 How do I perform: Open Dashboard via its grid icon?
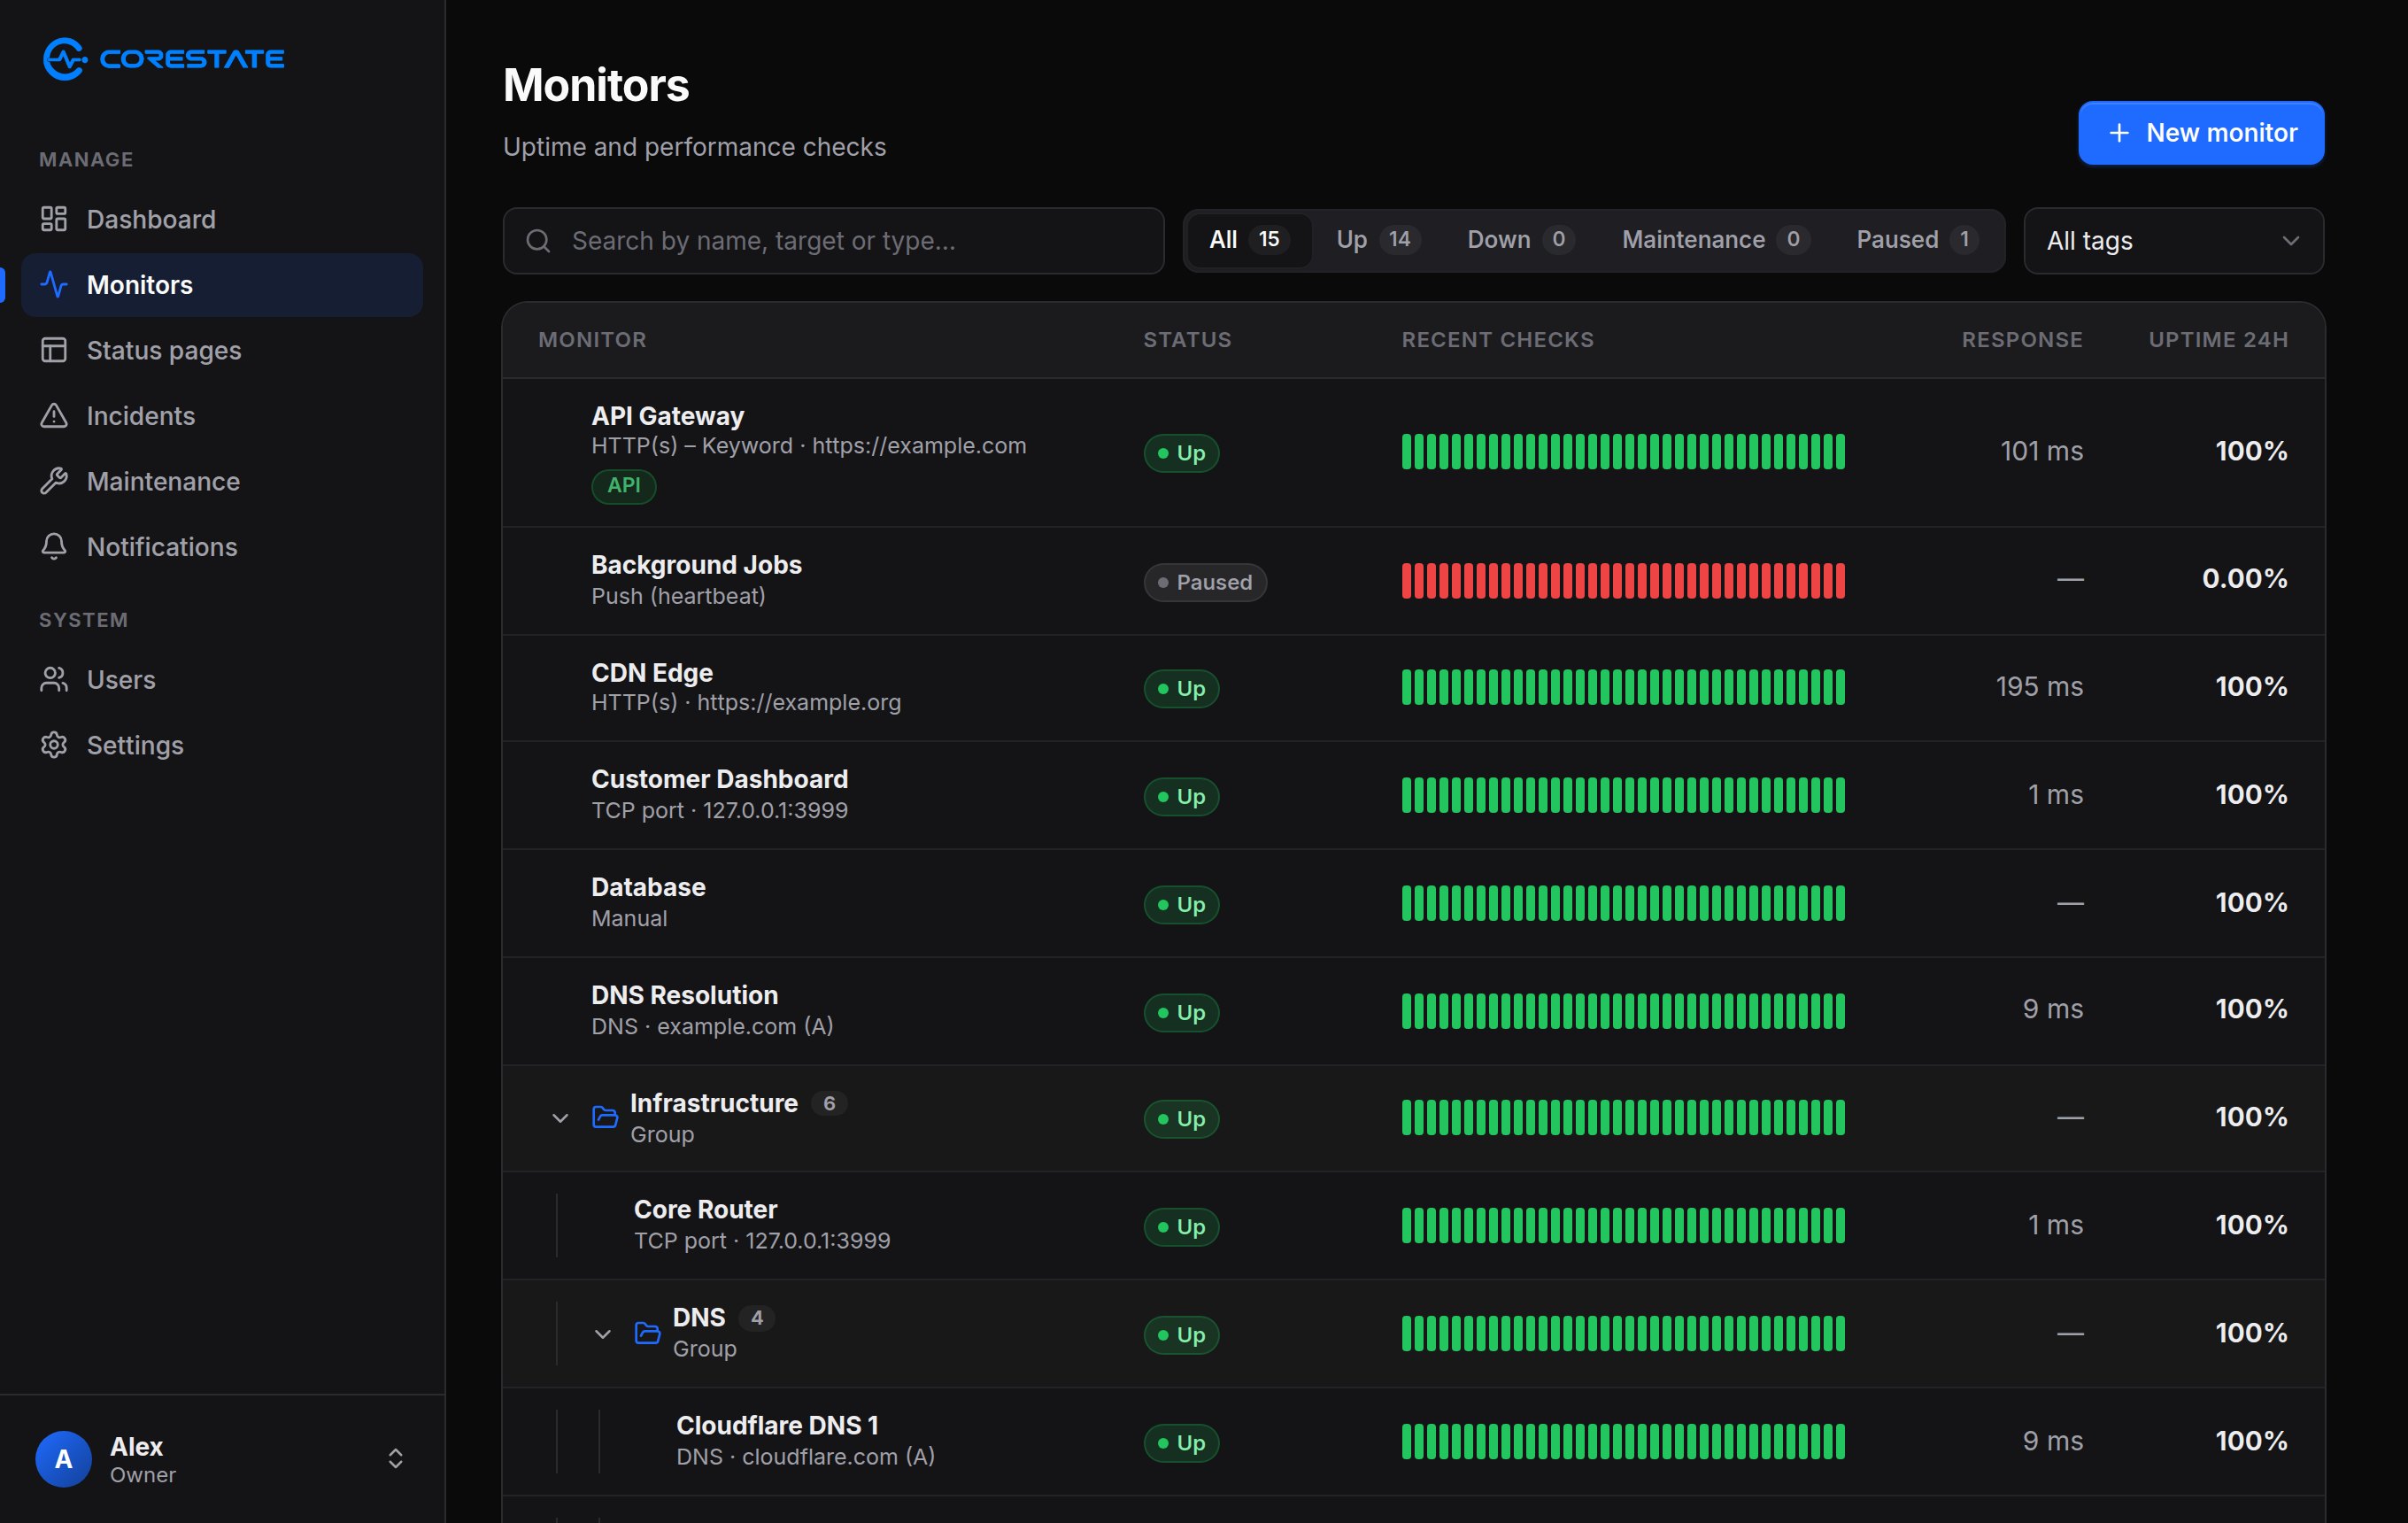[x=54, y=219]
